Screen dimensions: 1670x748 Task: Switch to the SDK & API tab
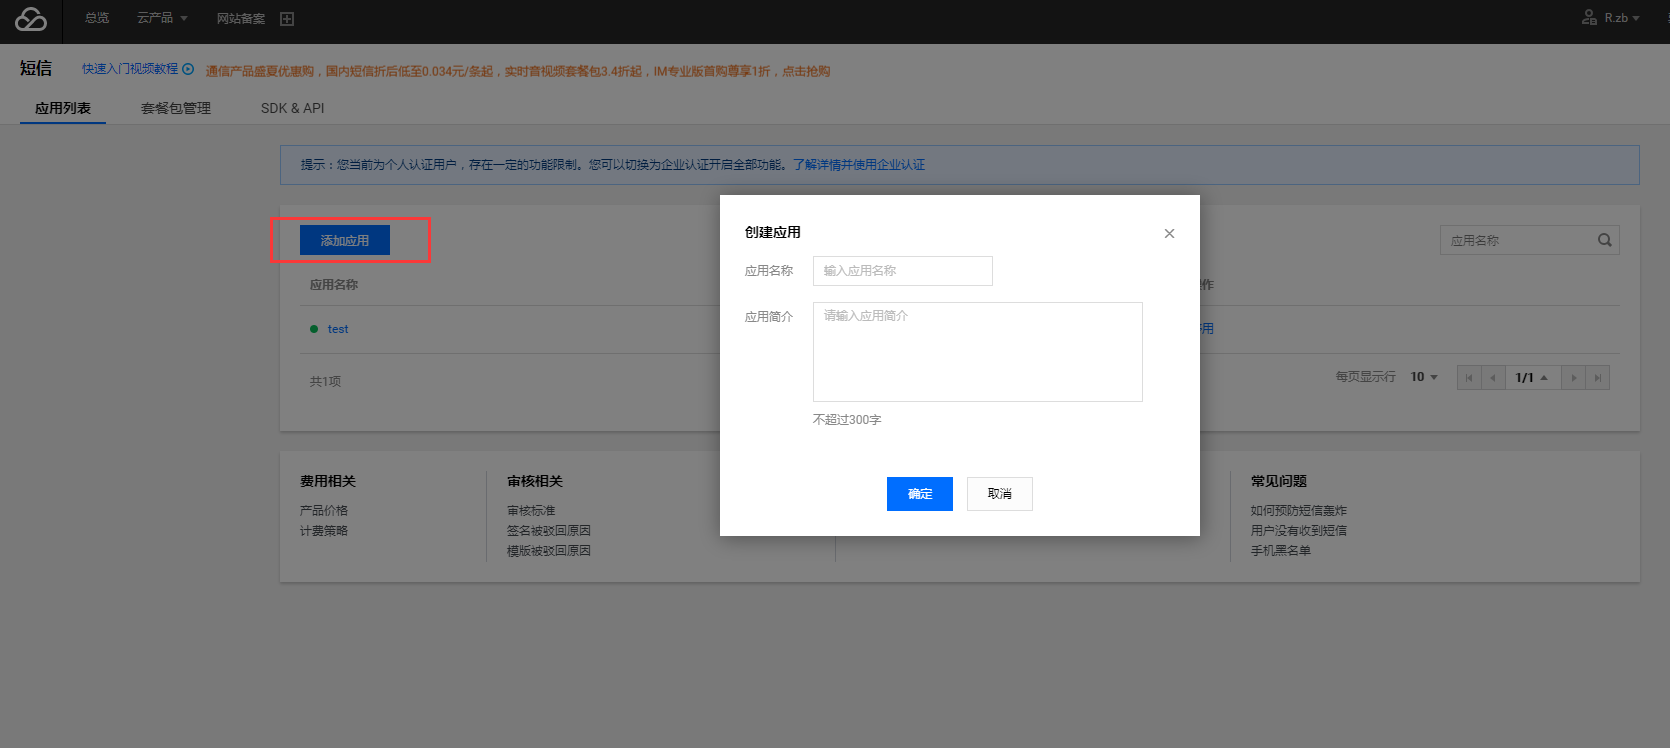point(292,108)
